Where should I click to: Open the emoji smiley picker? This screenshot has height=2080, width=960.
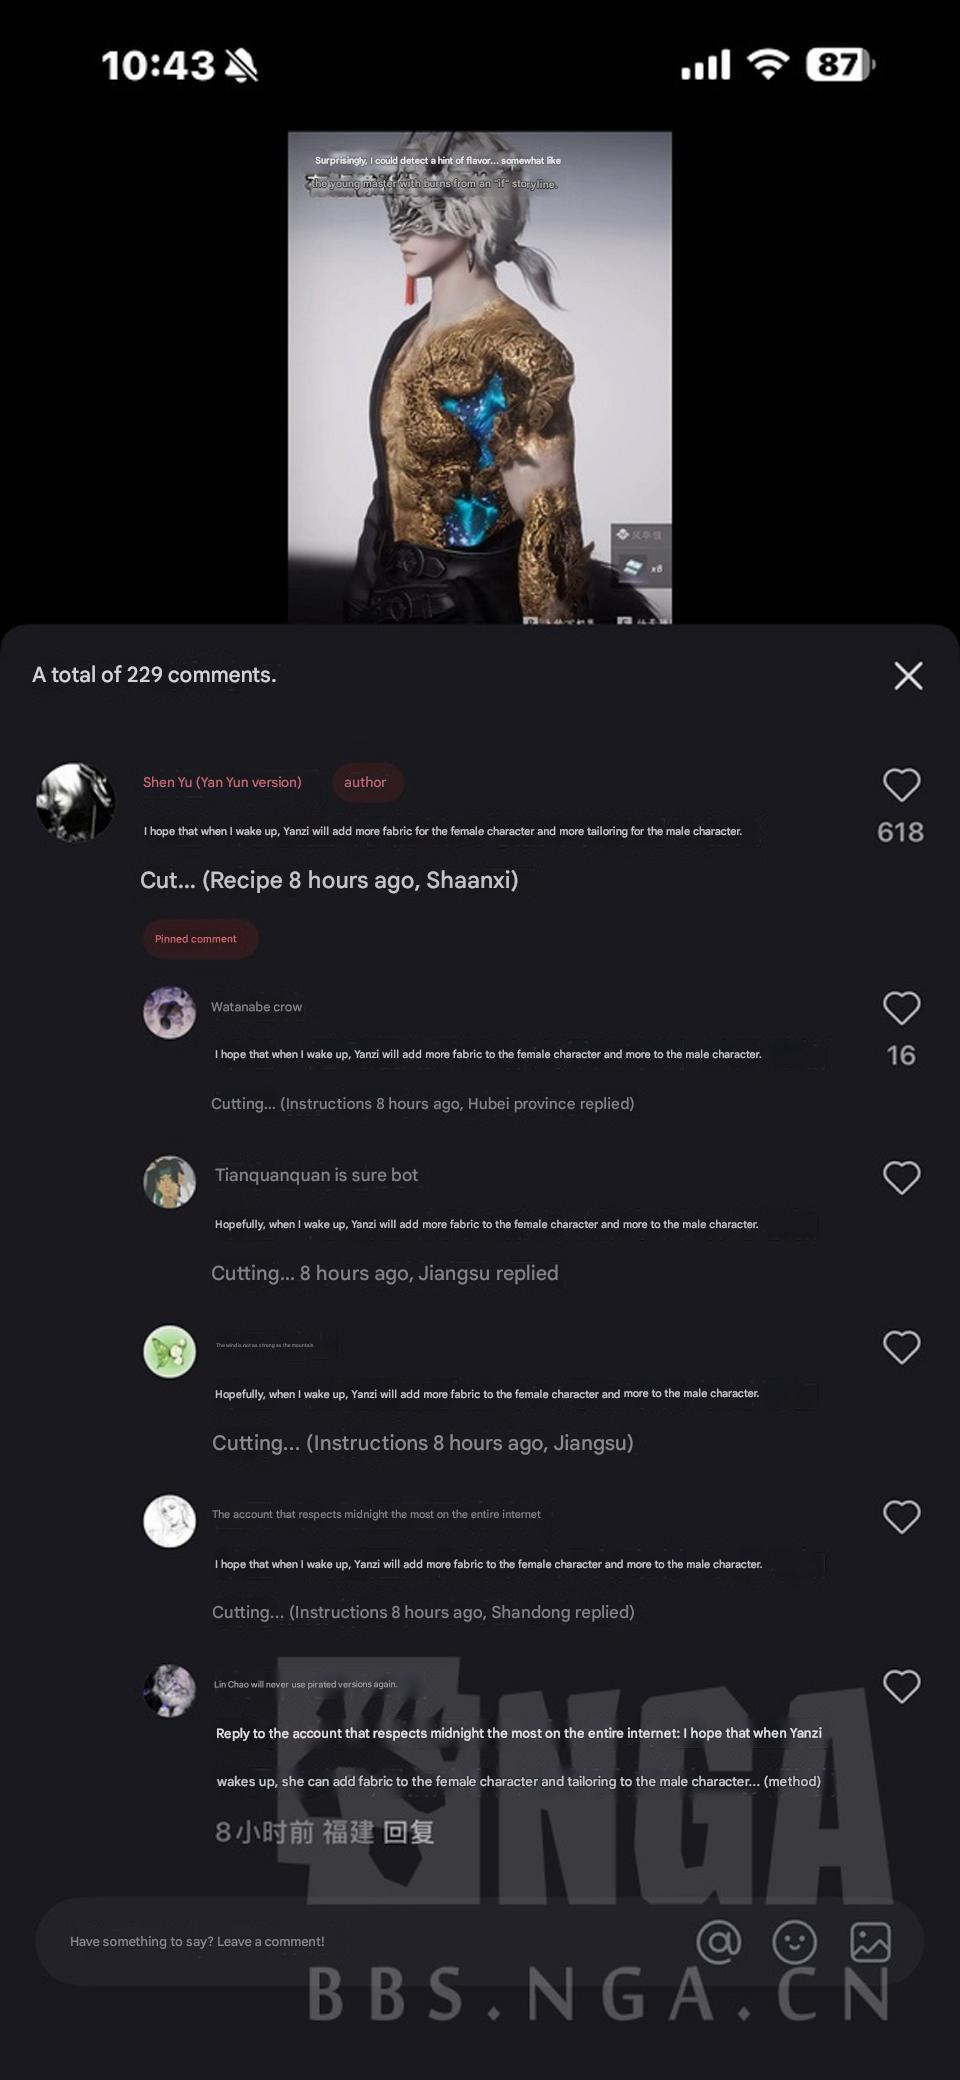795,1941
